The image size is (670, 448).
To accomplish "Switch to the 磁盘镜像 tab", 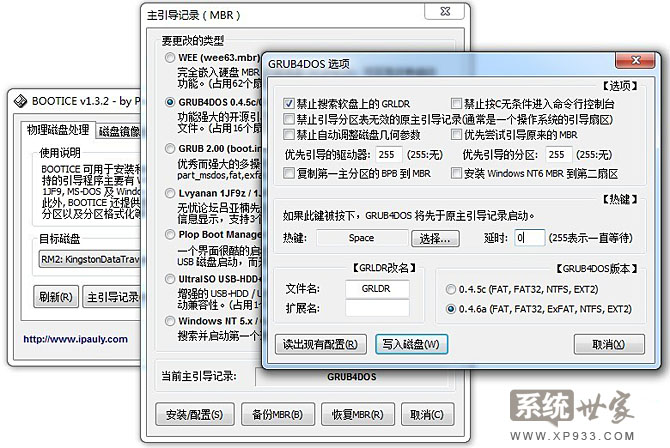I will point(119,131).
